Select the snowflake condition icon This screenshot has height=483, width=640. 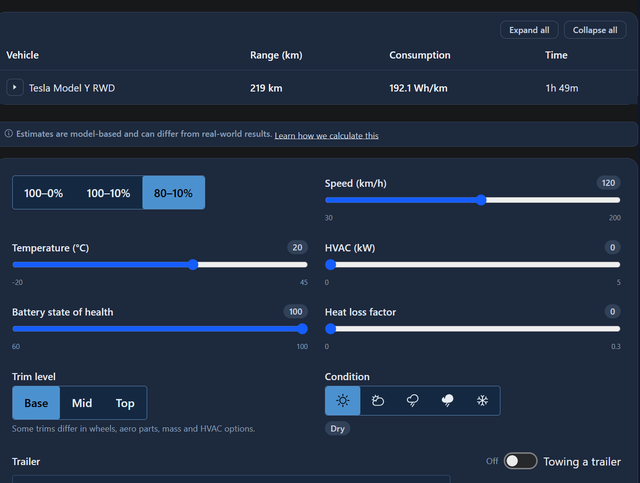[482, 401]
